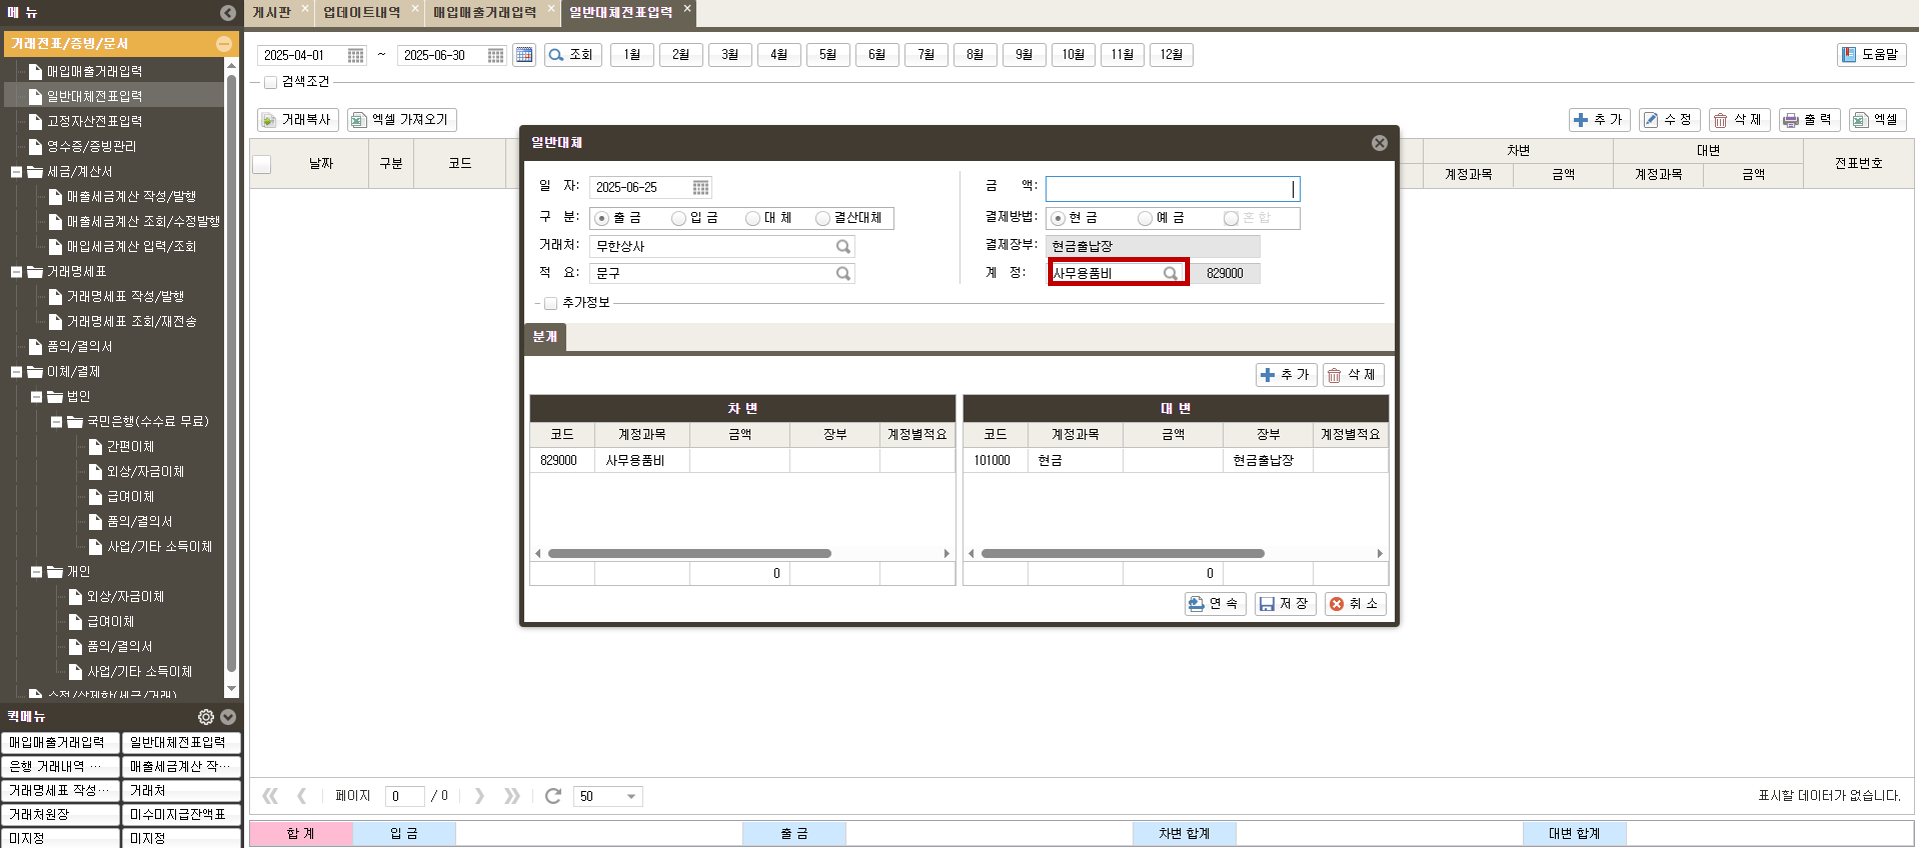Switch to the 업데이트내역 tab
Screen dimensions: 1919x848
(361, 12)
